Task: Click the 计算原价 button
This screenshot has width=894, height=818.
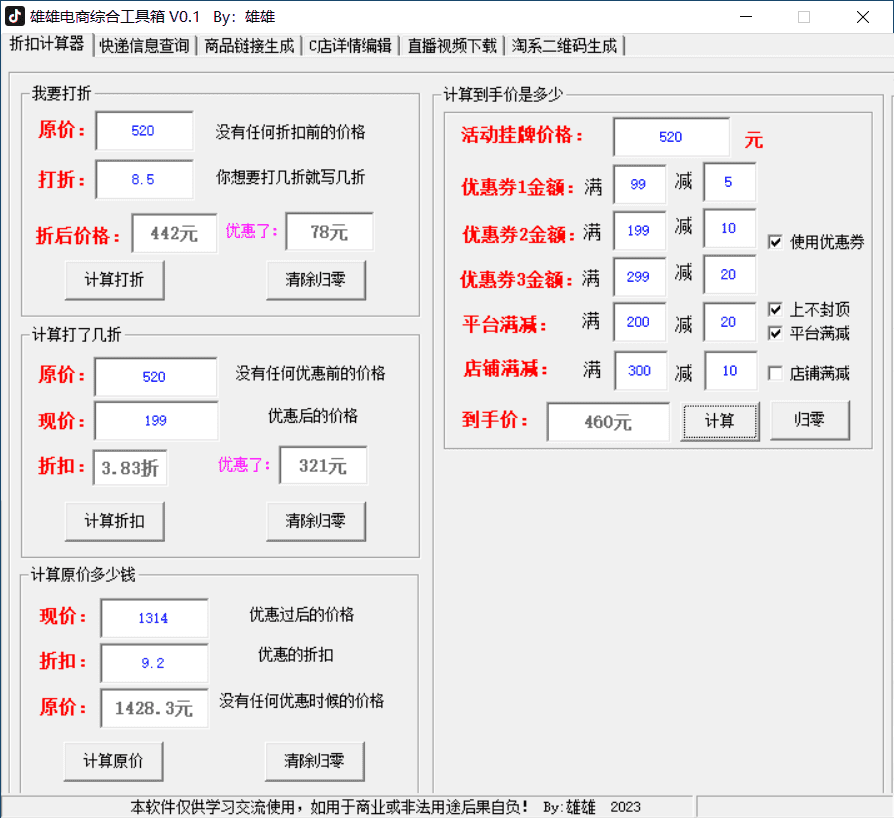Action: (x=114, y=761)
